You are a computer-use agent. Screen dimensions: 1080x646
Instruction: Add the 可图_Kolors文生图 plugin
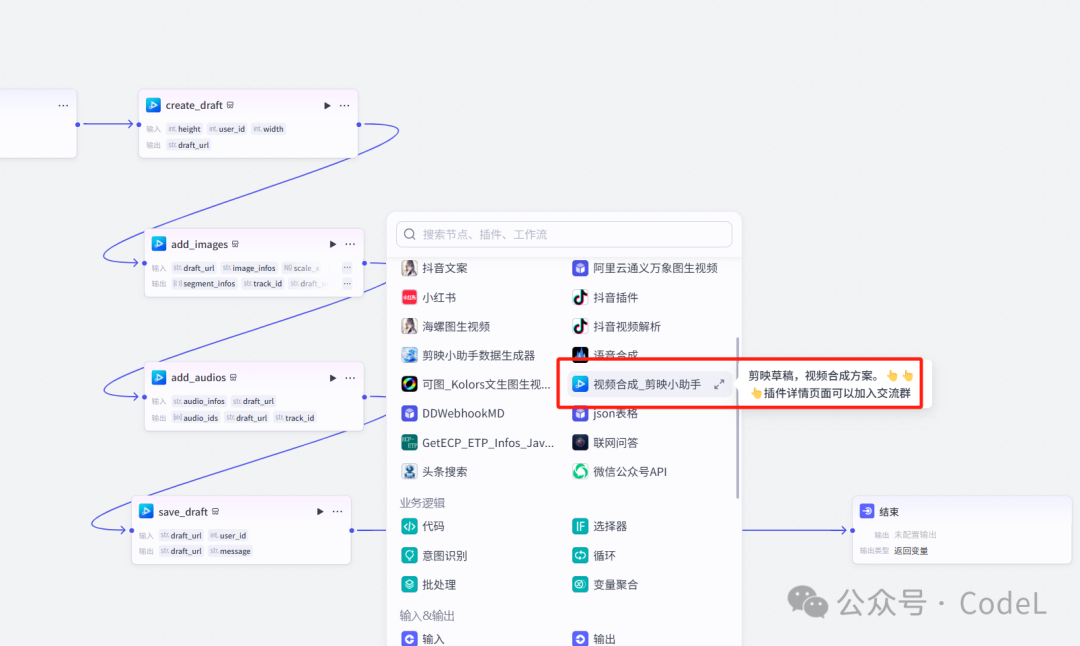pos(475,384)
